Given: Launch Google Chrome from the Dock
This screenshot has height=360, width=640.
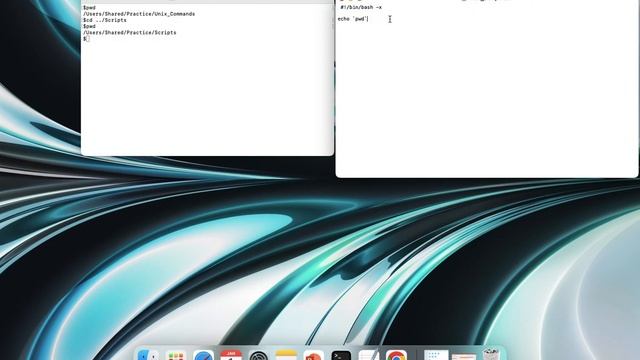Looking at the screenshot, I should pos(396,355).
